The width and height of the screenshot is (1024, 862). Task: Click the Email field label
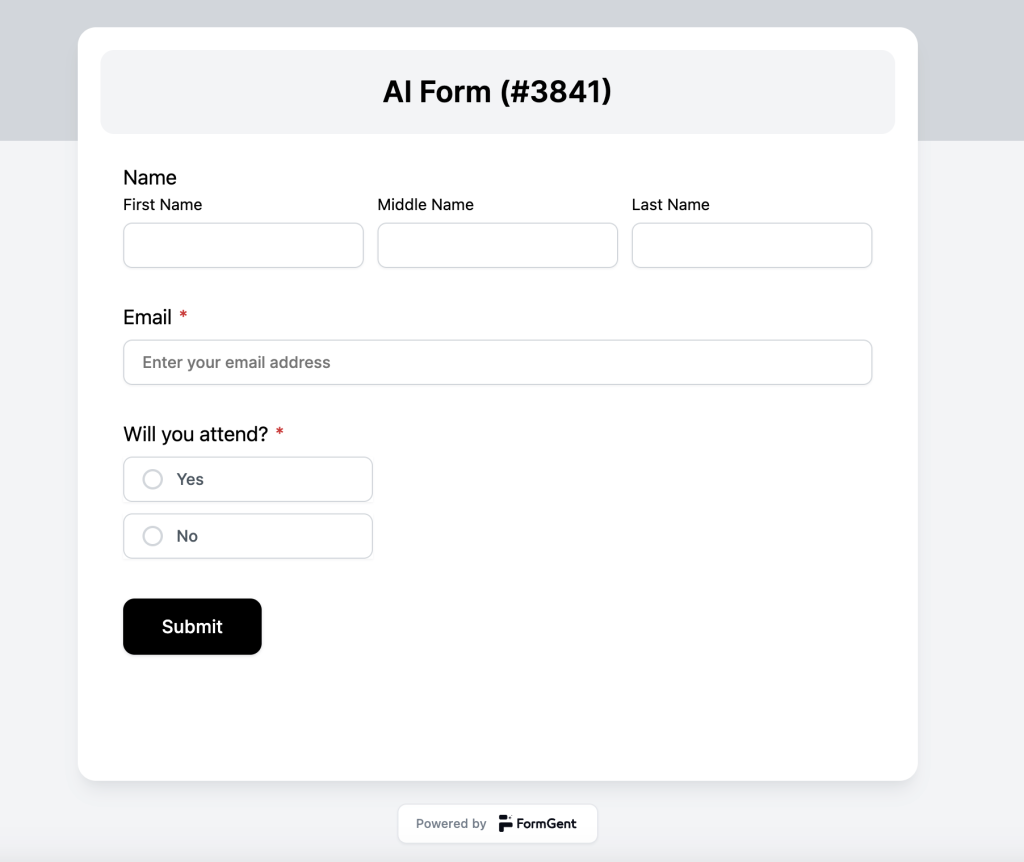pos(148,317)
